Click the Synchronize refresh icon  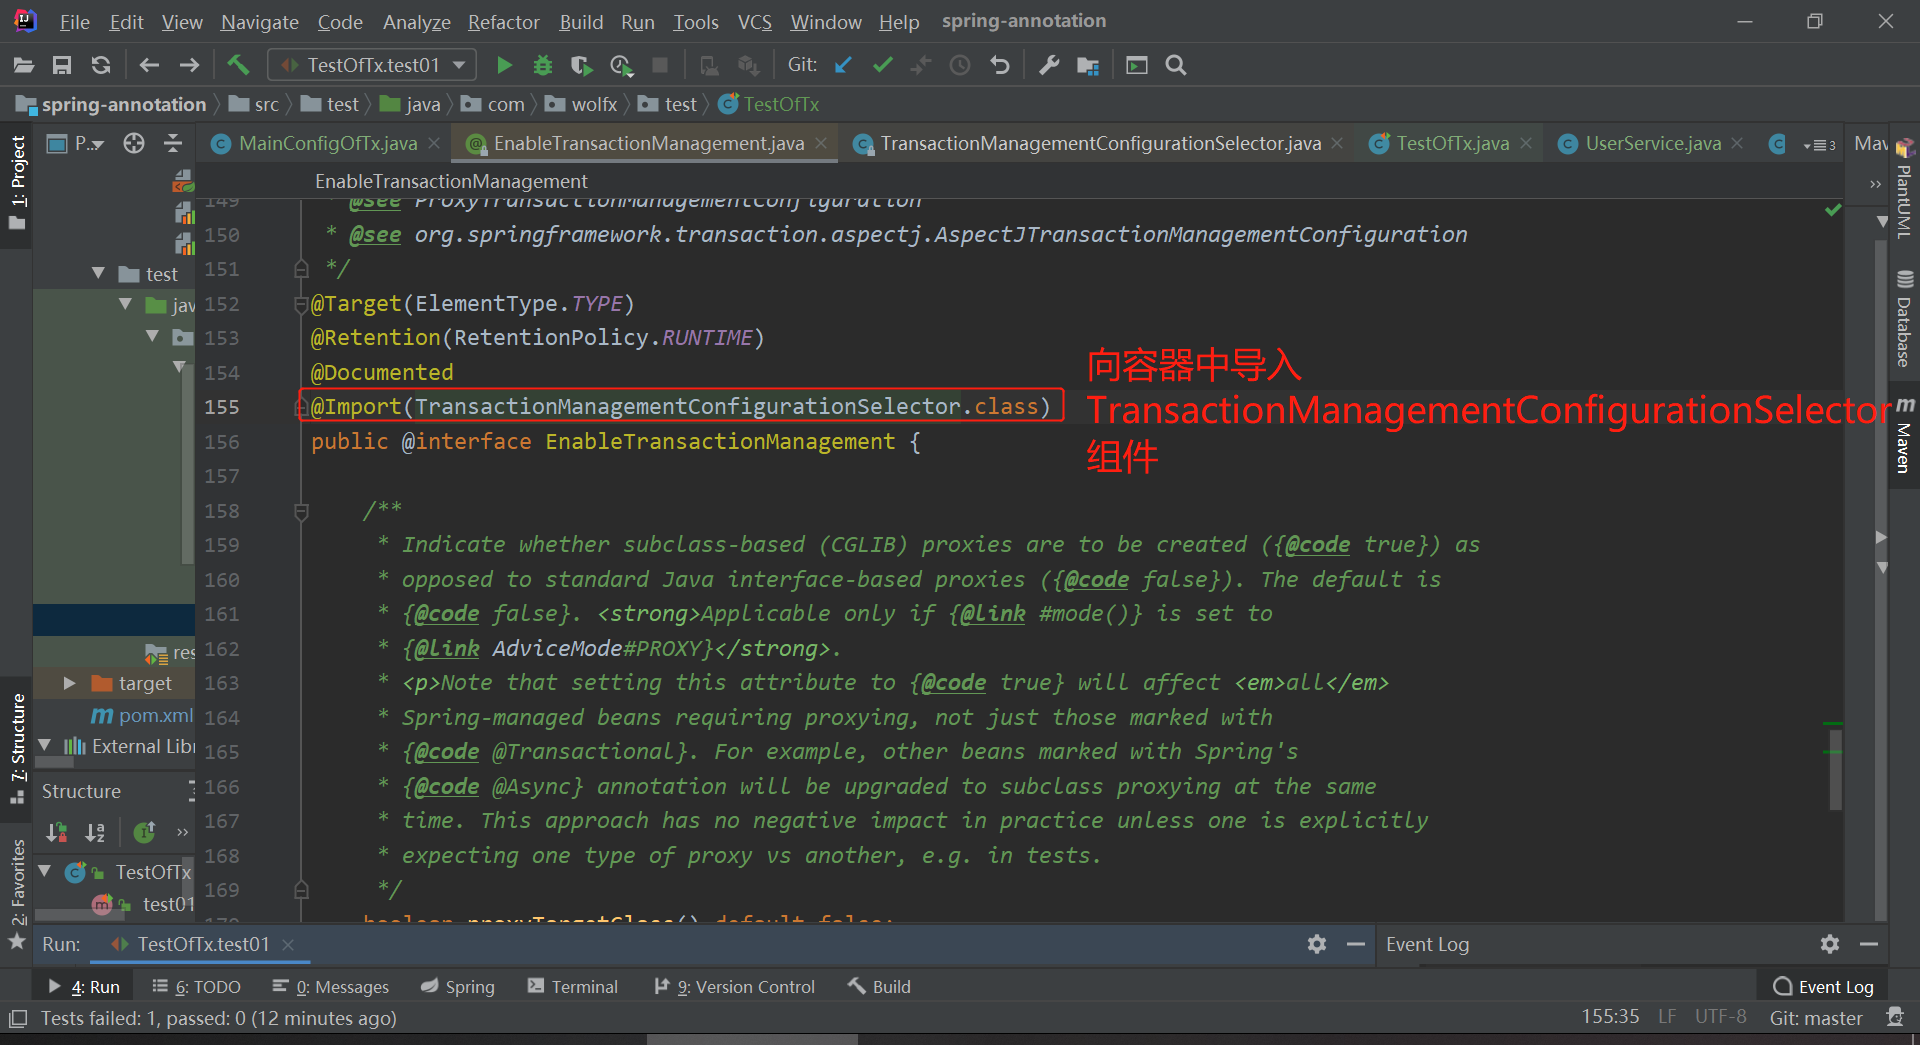[x=101, y=65]
